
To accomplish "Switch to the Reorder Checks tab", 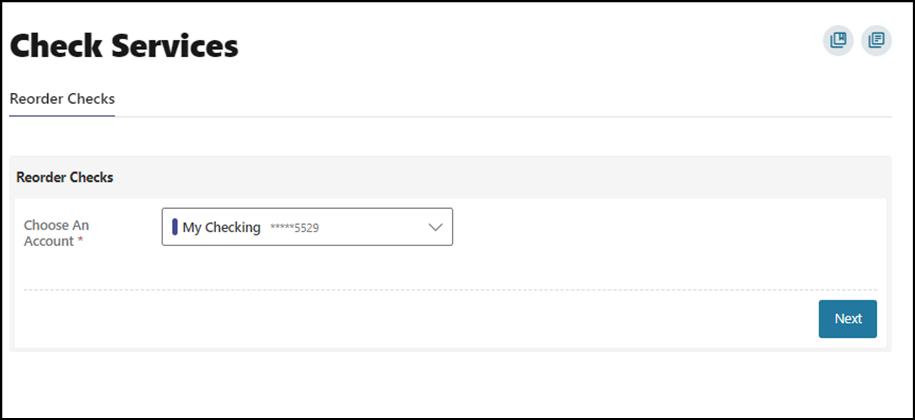I will [x=62, y=99].
